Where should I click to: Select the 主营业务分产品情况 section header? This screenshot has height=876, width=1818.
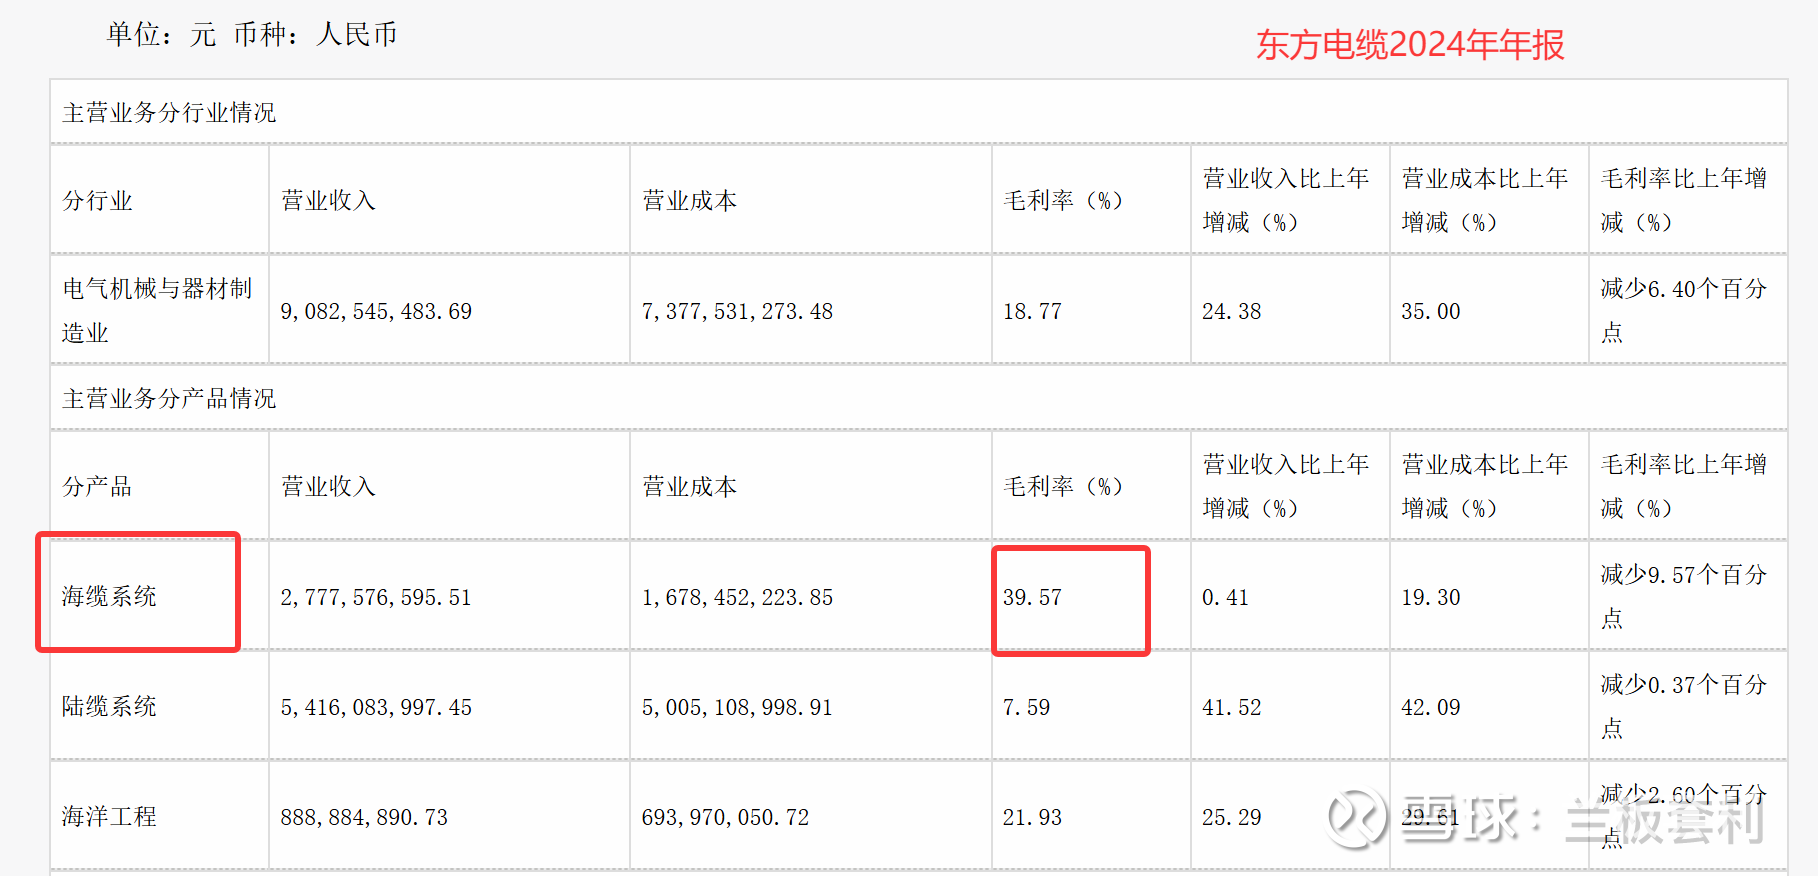coord(169,399)
